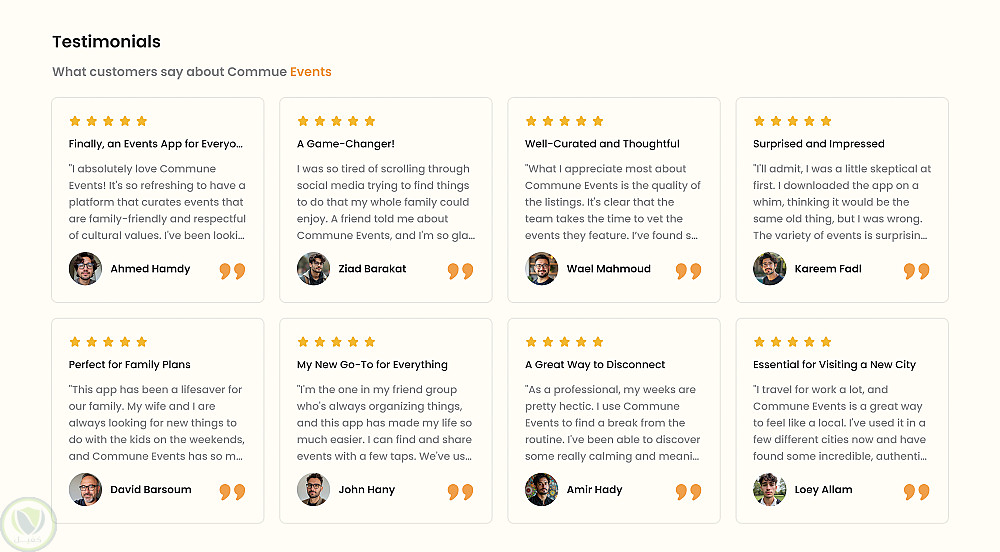Open 'A Game-Changer!' review title
This screenshot has width=1000, height=552.
point(346,144)
